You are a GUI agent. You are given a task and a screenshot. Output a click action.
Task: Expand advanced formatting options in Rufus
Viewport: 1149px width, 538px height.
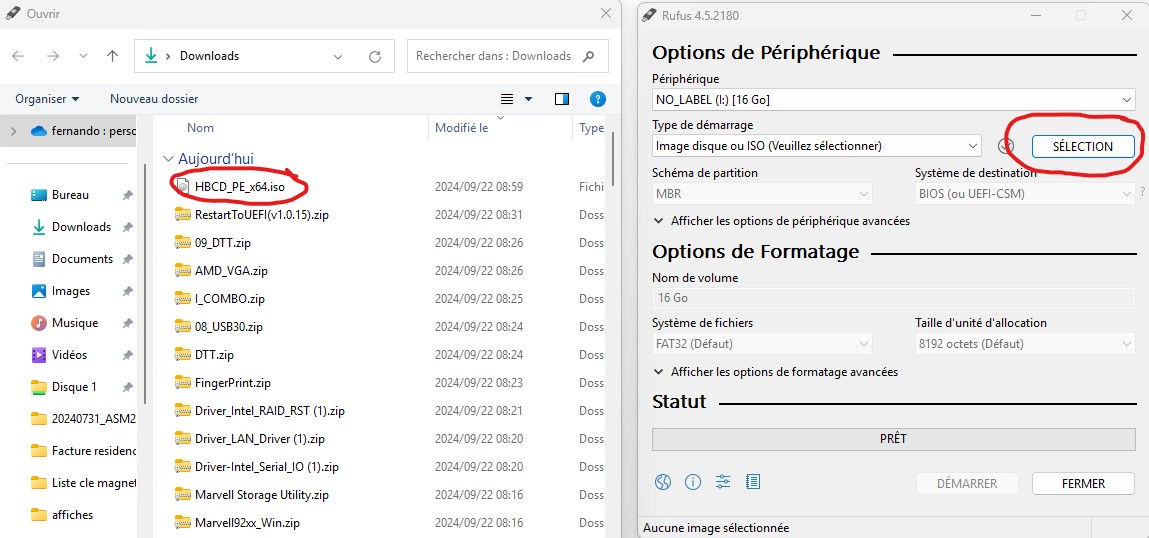point(775,372)
